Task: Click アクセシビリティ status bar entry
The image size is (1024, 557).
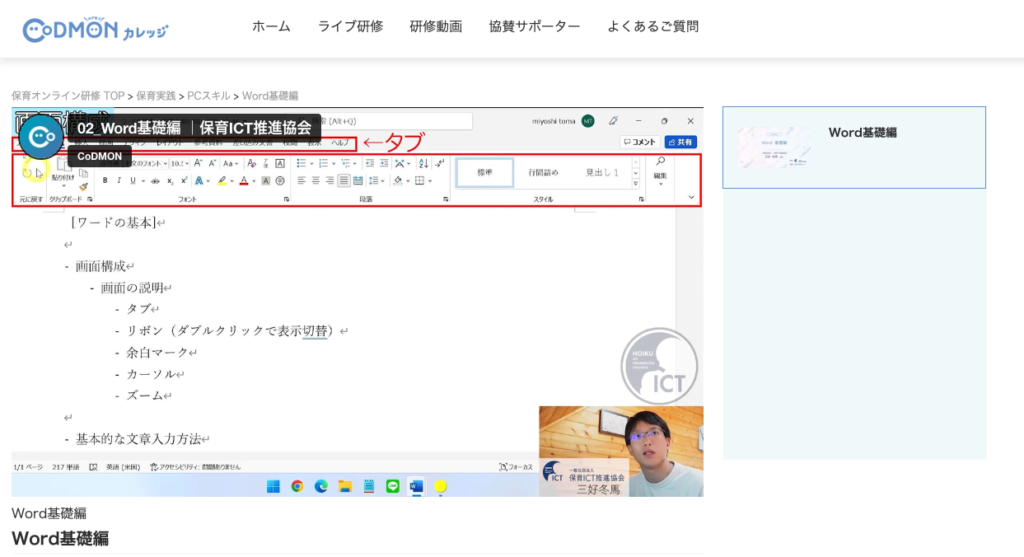Action: [x=195, y=467]
